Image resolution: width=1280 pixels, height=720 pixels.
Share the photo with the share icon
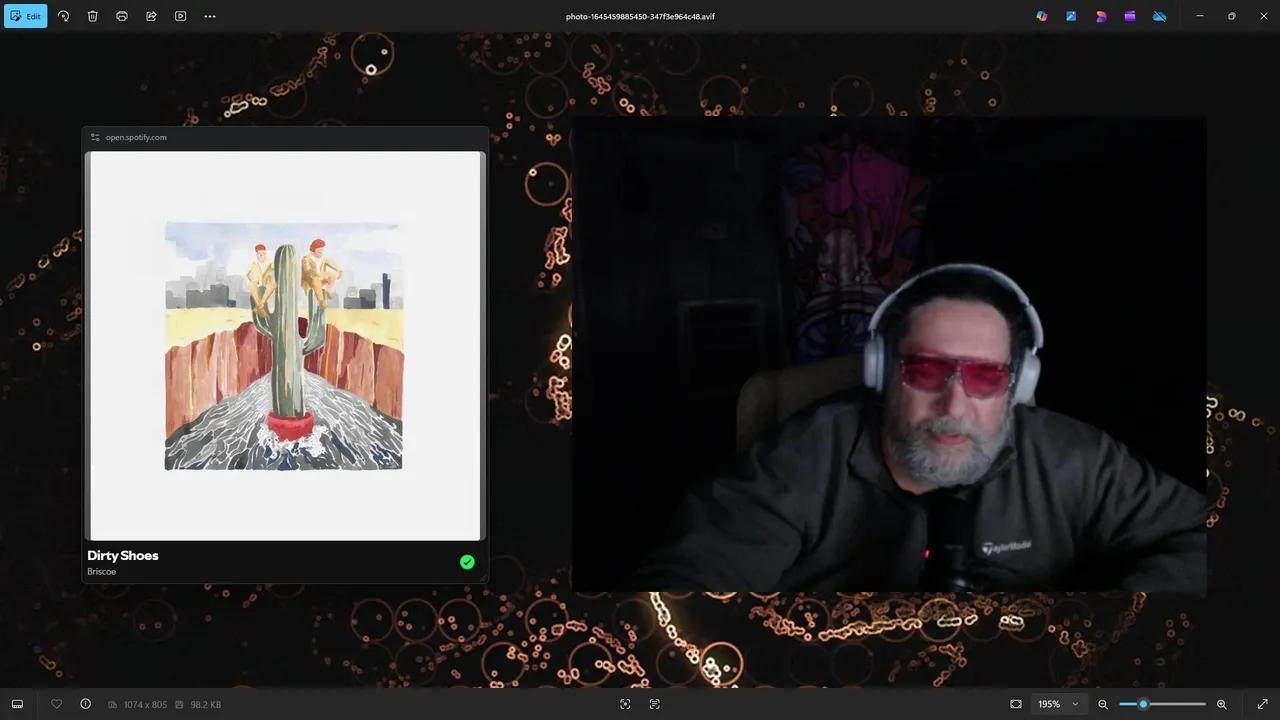[x=151, y=16]
